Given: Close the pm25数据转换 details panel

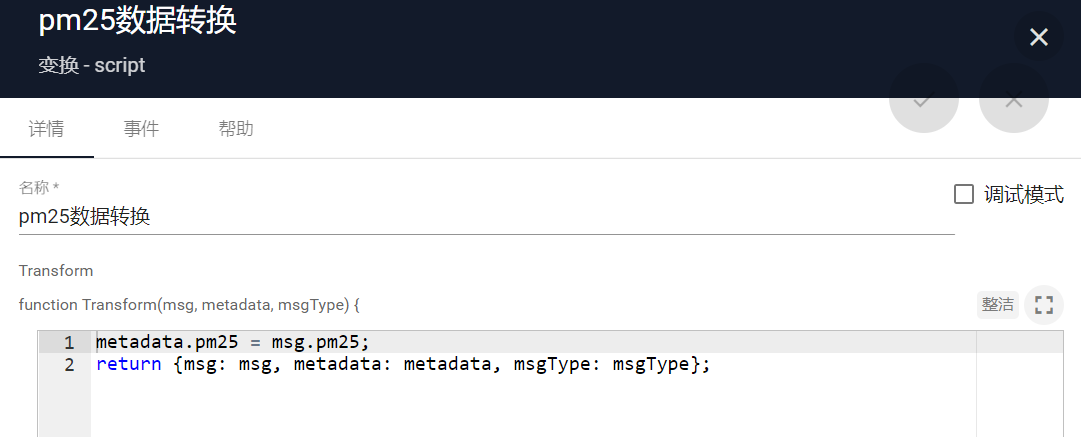Looking at the screenshot, I should point(1038,37).
